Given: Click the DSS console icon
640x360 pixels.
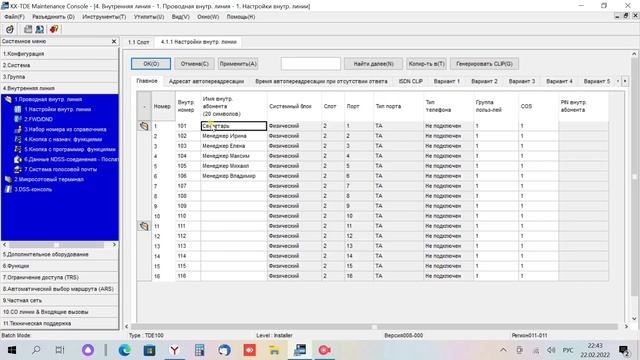Looking at the screenshot, I should pyautogui.click(x=9, y=189).
